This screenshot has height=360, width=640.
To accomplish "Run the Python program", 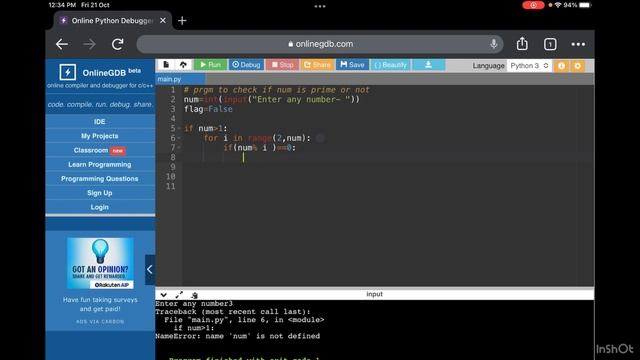I will click(x=210, y=65).
